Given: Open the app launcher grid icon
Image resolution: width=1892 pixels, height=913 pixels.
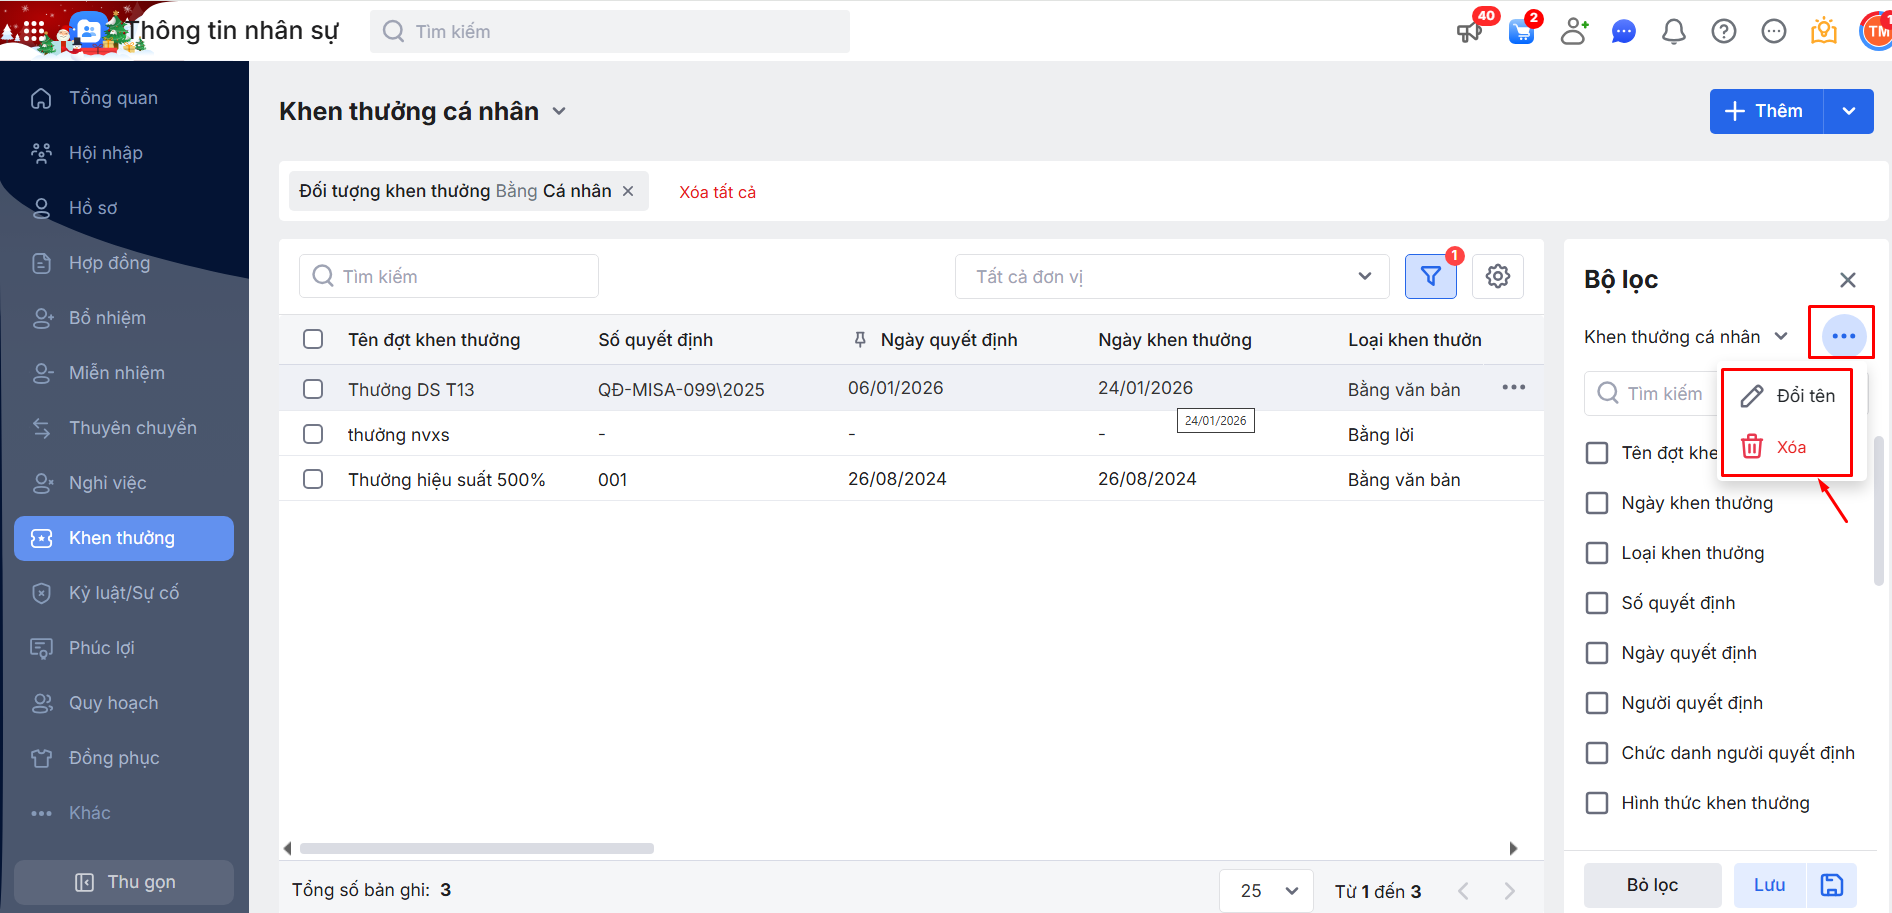Looking at the screenshot, I should tap(33, 31).
